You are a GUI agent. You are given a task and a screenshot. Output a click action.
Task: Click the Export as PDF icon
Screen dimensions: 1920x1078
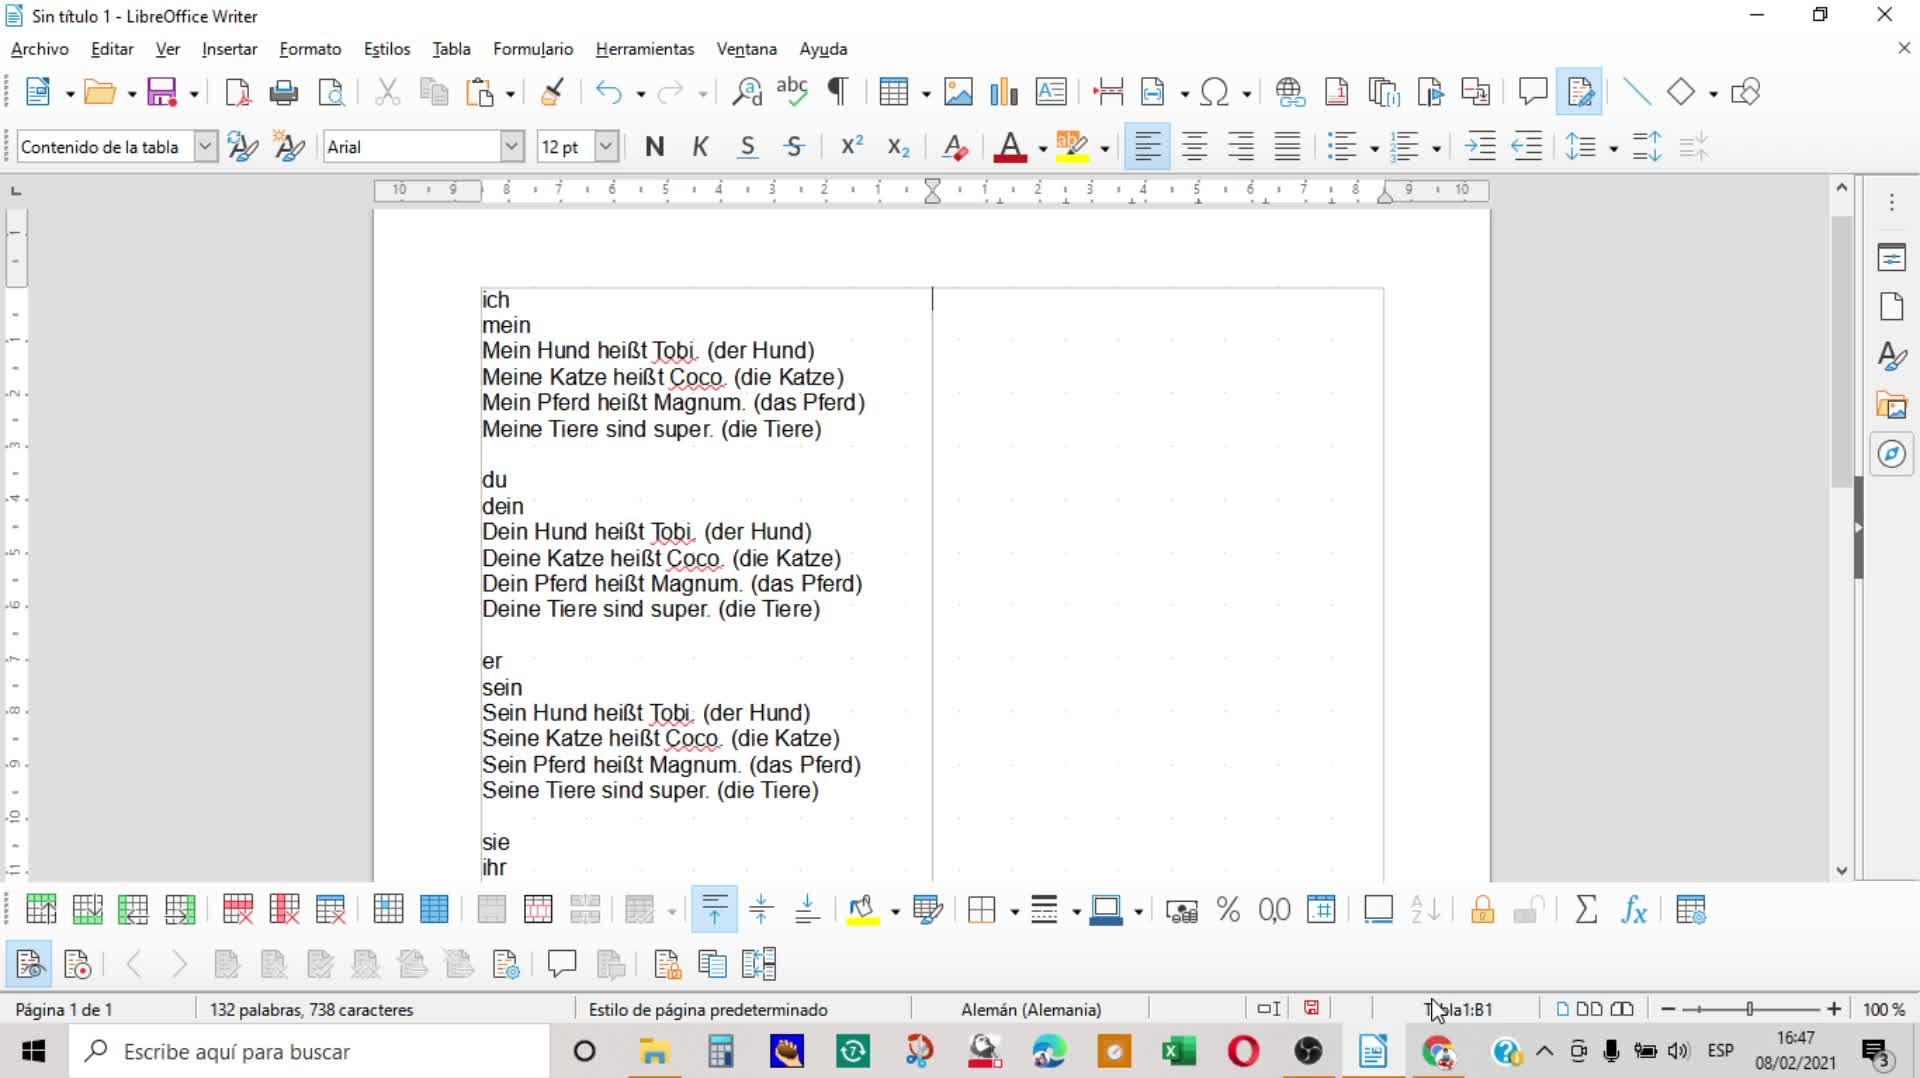click(x=237, y=93)
